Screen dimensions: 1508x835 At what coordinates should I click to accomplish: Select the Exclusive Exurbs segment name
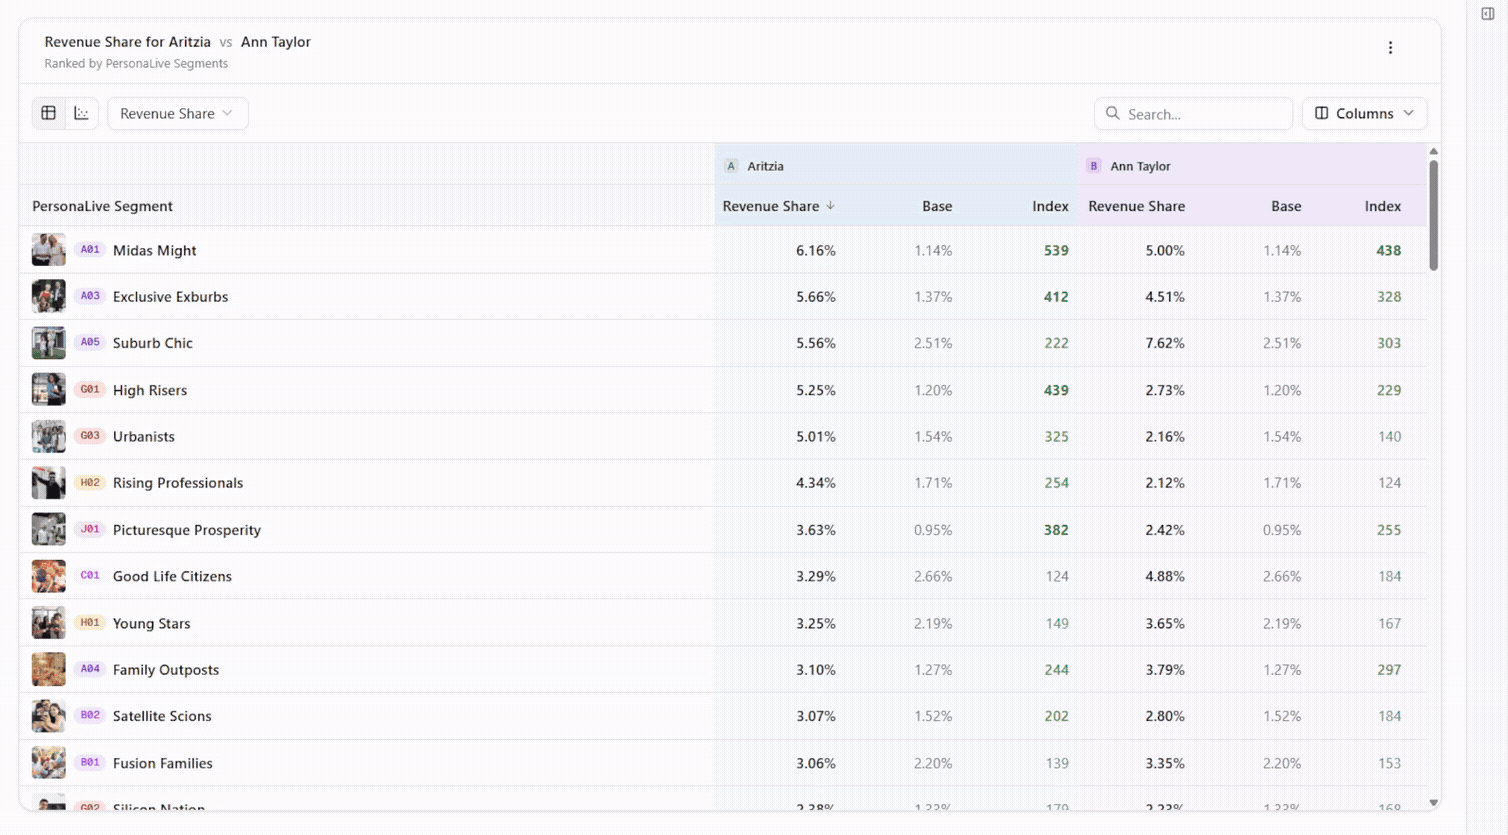coord(170,296)
